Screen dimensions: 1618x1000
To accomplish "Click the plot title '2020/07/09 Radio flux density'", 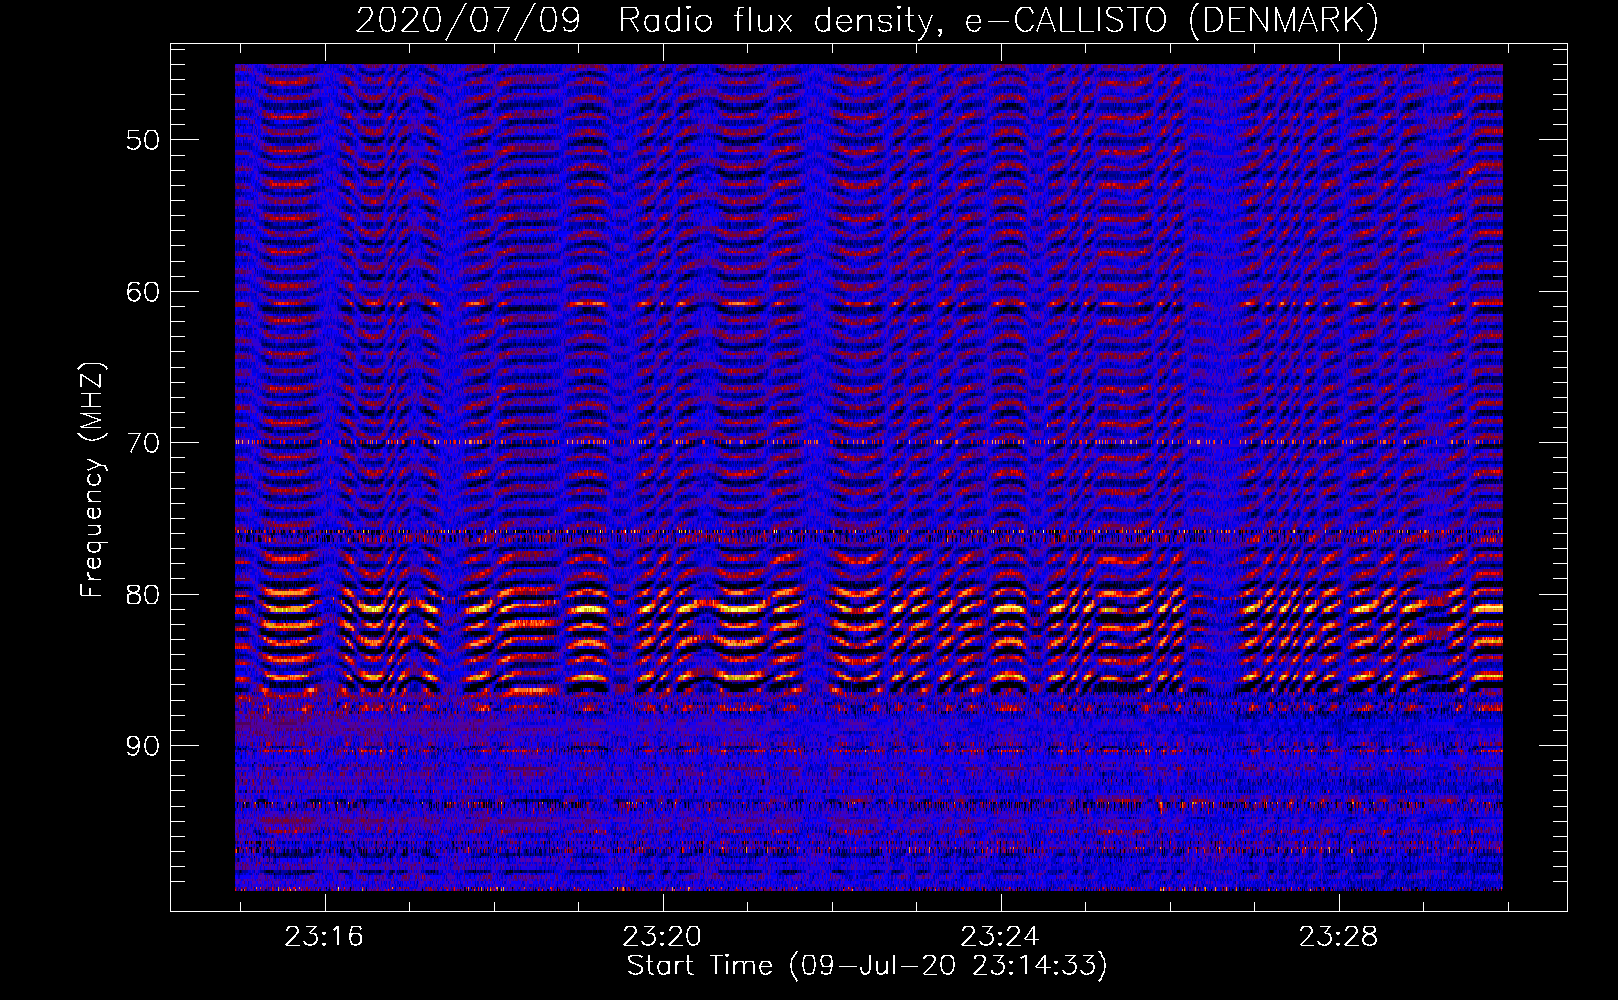I will coord(867,20).
